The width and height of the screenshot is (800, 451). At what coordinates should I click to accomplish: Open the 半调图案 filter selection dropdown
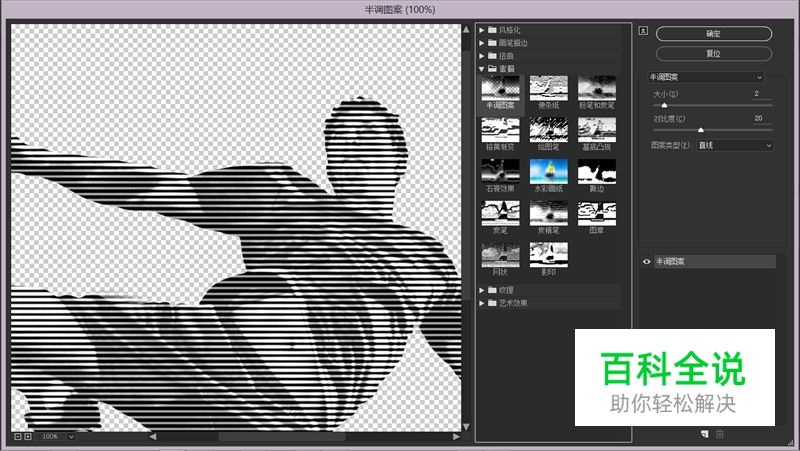click(707, 77)
